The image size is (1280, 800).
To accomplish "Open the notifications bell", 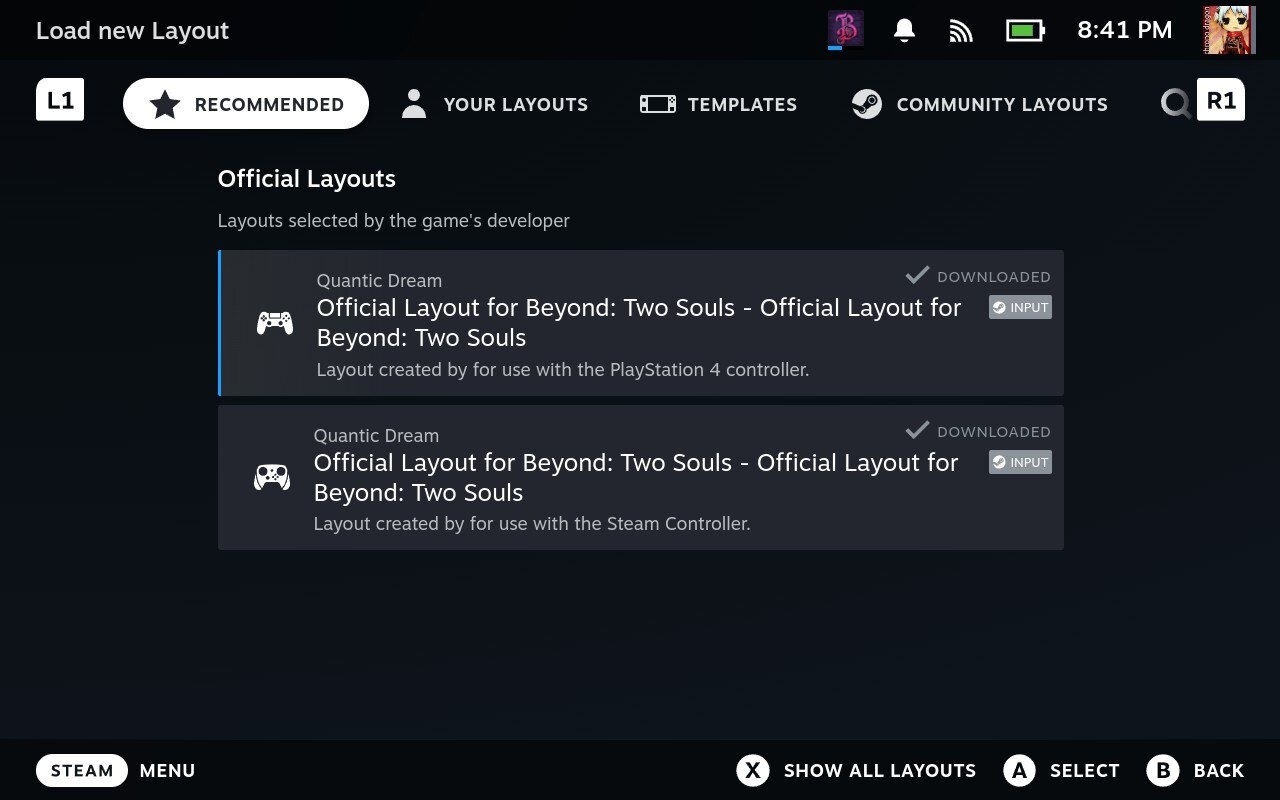I will point(904,30).
